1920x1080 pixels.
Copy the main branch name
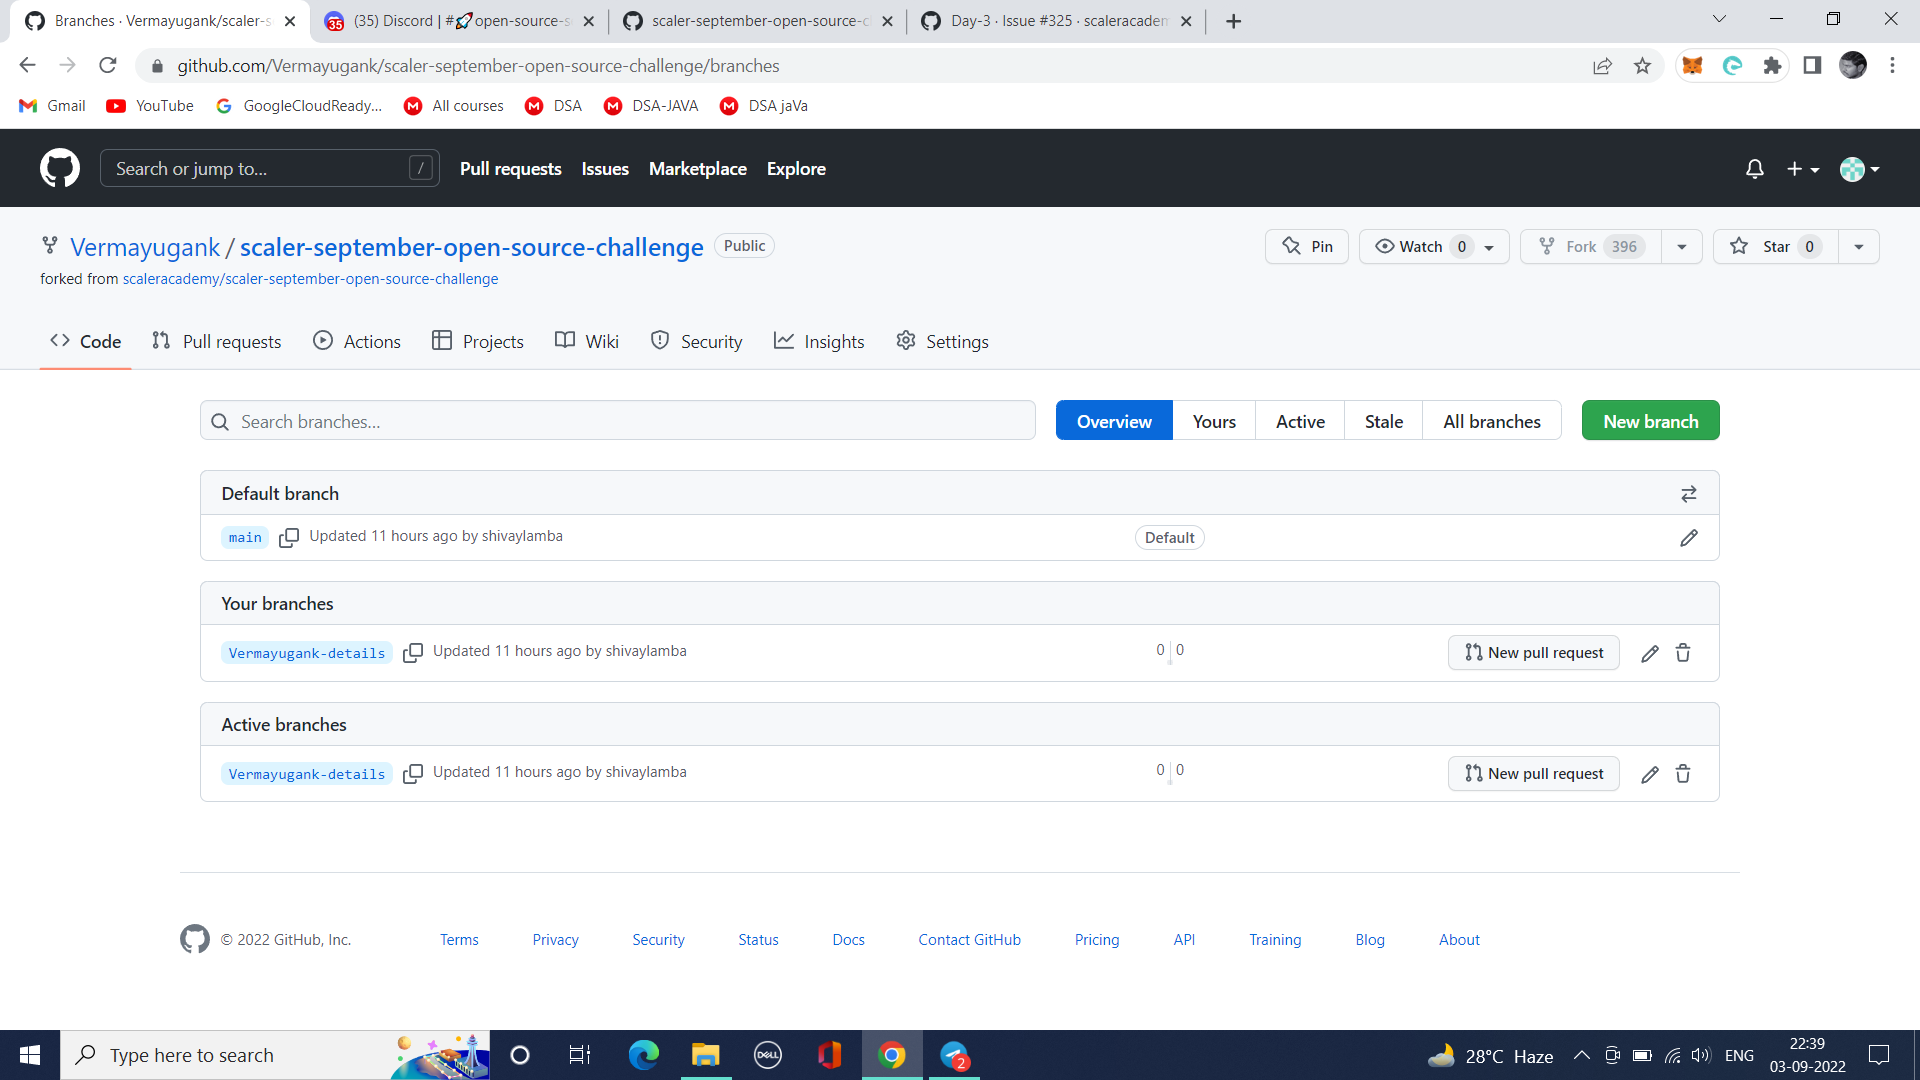click(289, 537)
